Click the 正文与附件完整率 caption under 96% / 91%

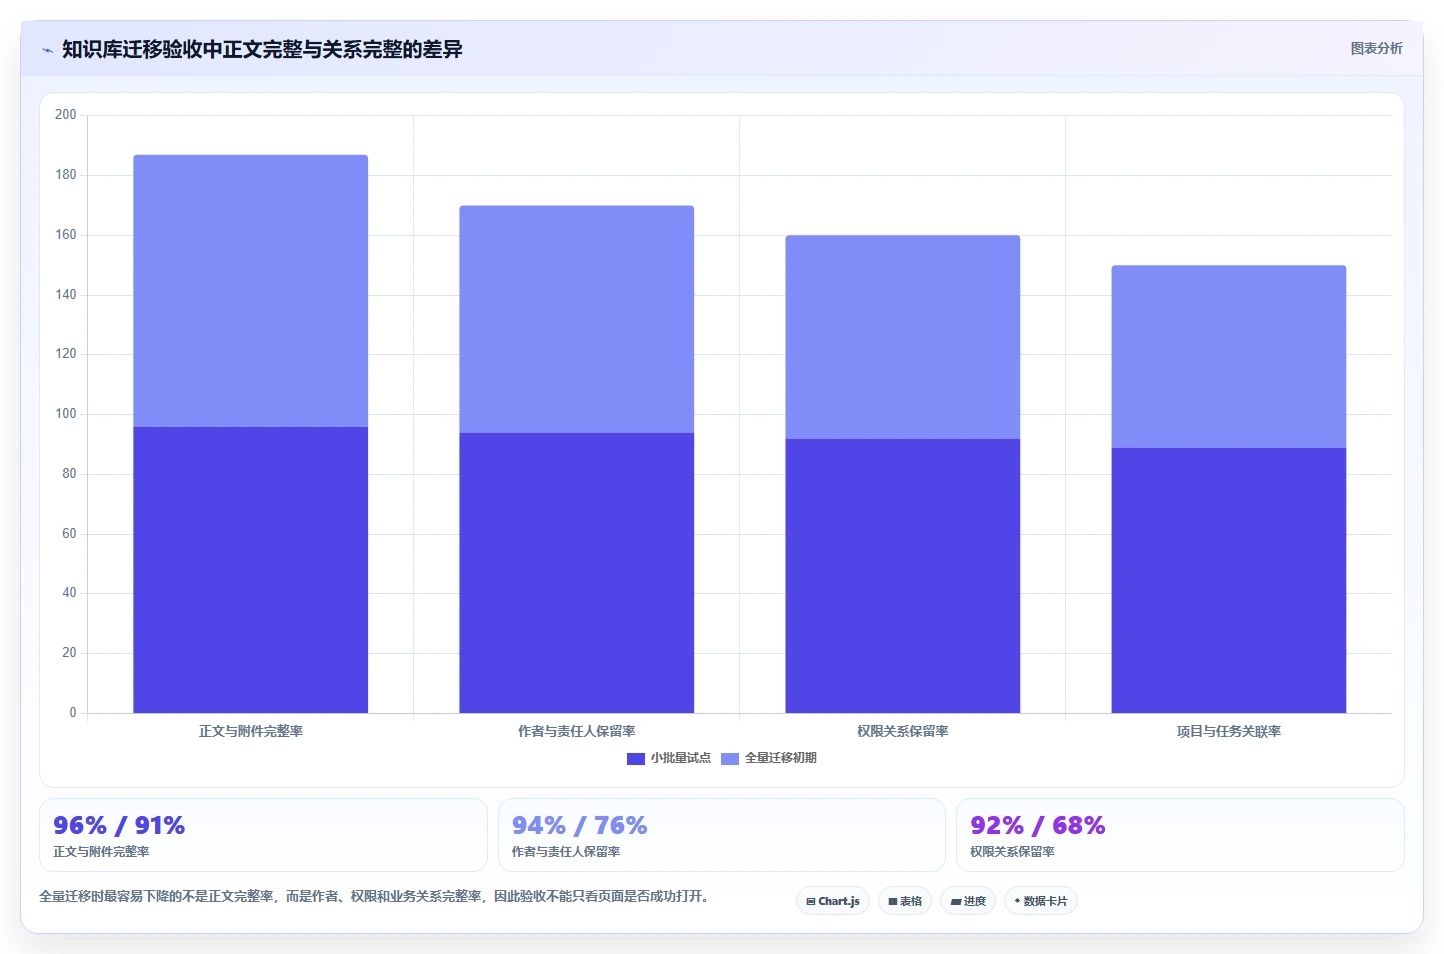[x=101, y=852]
